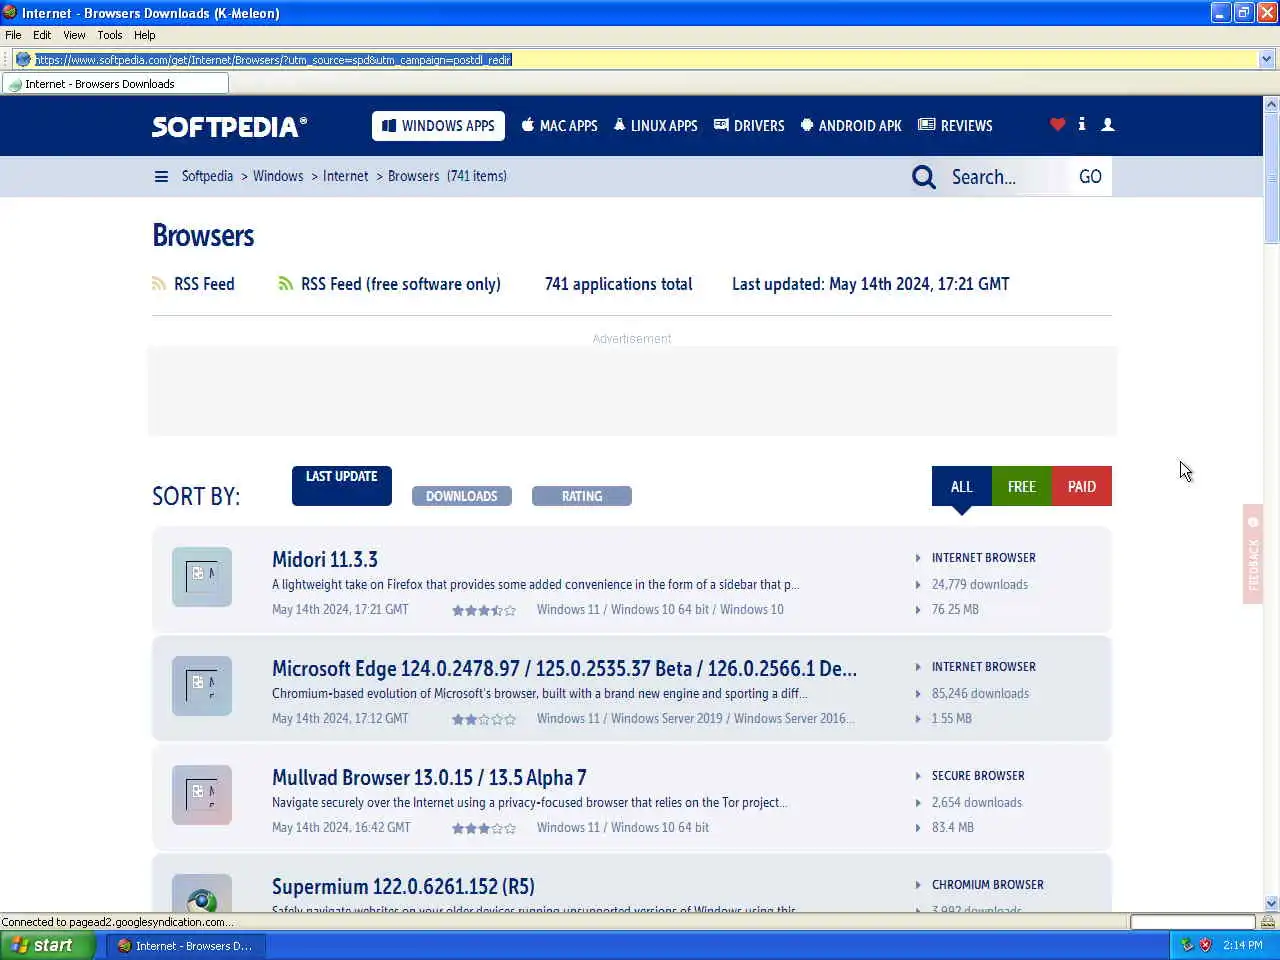This screenshot has height=960, width=1280.
Task: Sort list by Downloads
Action: 462,496
